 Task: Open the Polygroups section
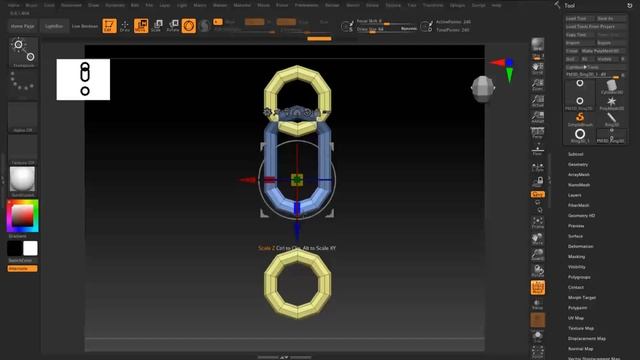579,277
